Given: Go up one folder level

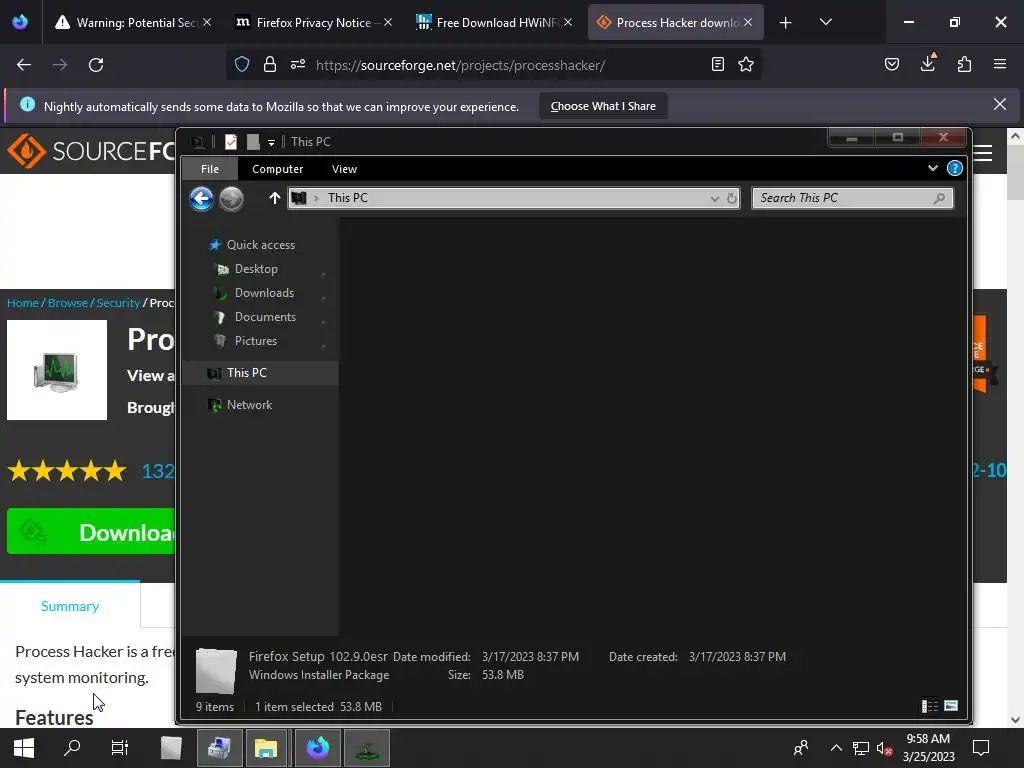Looking at the screenshot, I should tap(274, 198).
